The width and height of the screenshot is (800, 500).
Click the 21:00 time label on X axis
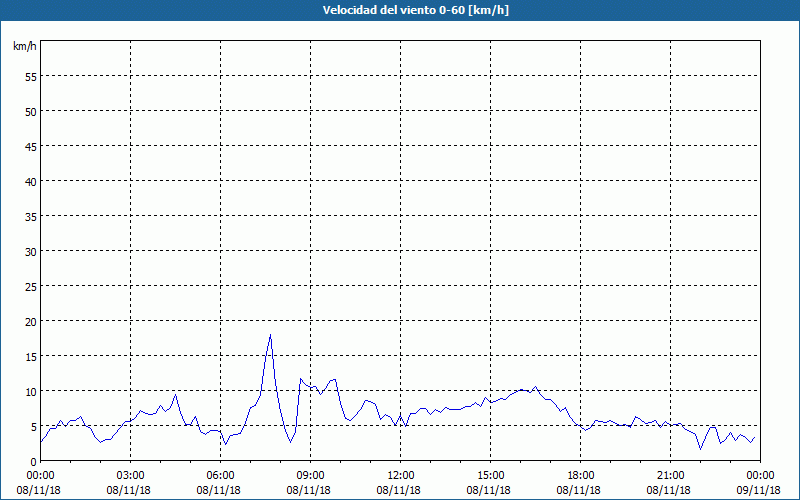tap(670, 476)
